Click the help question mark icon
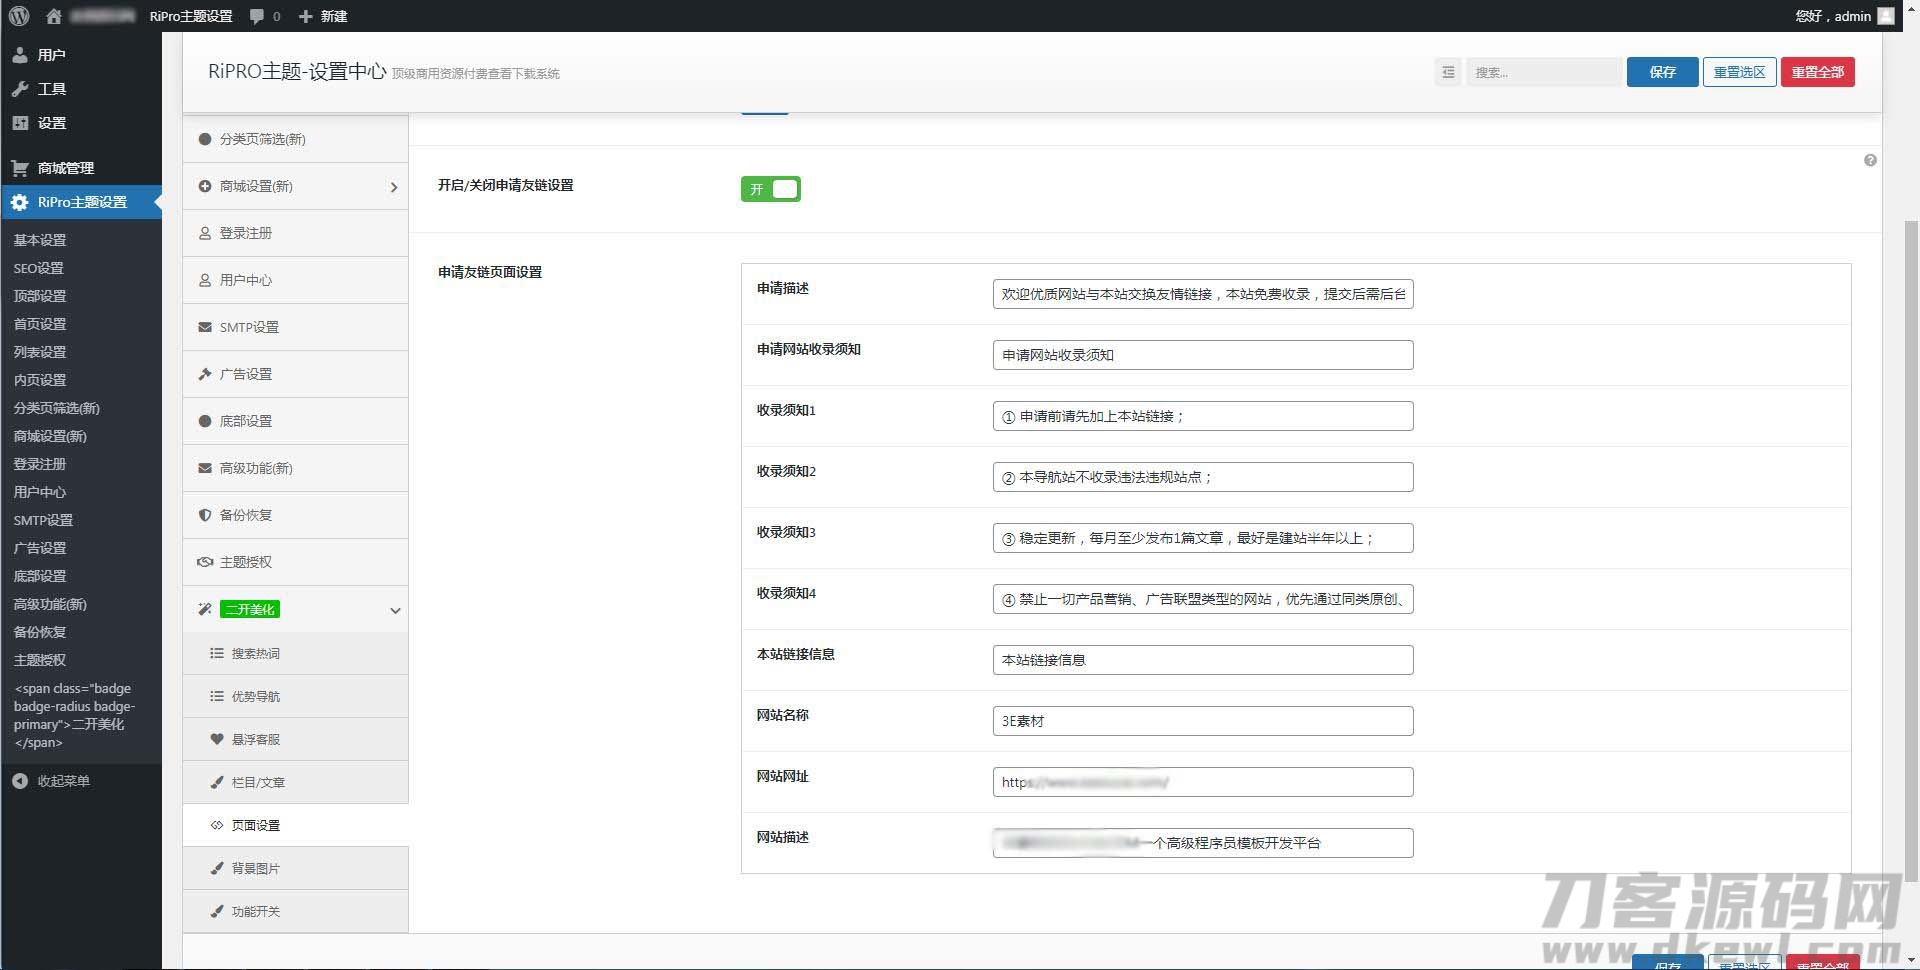 click(x=1870, y=161)
